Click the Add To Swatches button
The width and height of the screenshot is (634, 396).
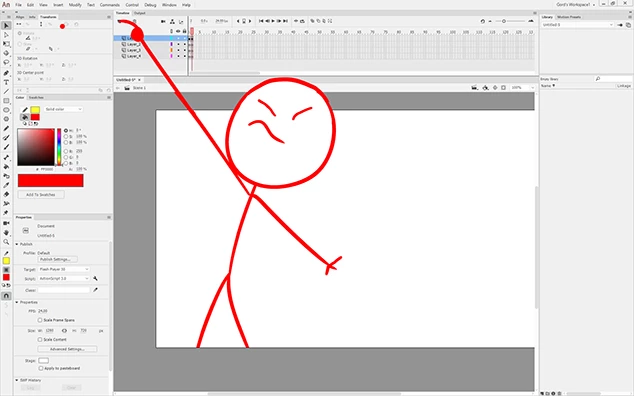click(41, 195)
